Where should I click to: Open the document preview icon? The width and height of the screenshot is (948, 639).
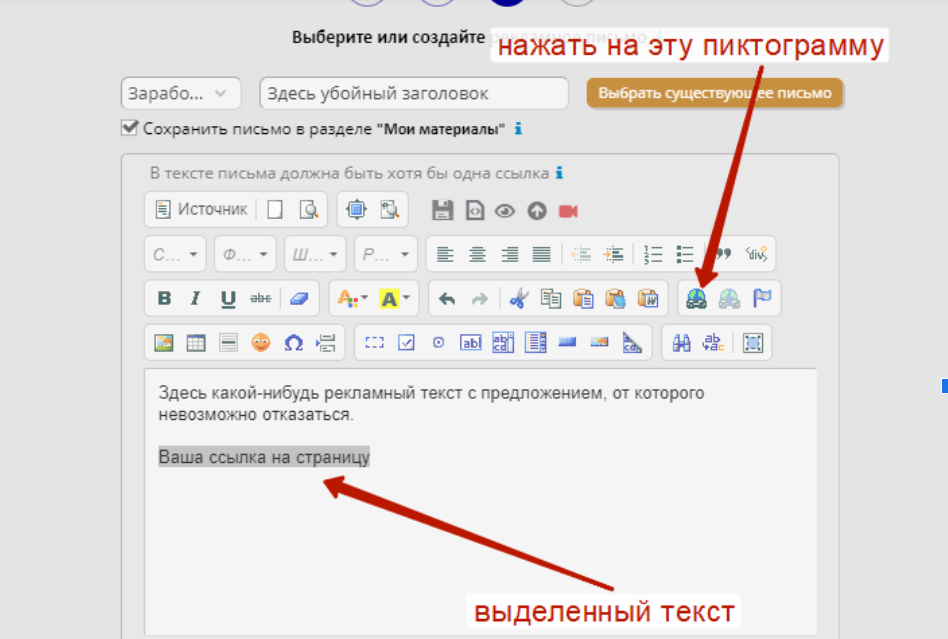click(x=309, y=210)
